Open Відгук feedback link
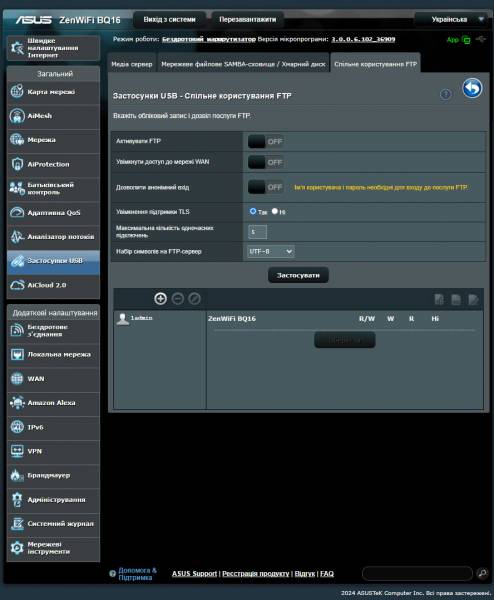Image resolution: width=494 pixels, height=600 pixels. click(x=305, y=574)
